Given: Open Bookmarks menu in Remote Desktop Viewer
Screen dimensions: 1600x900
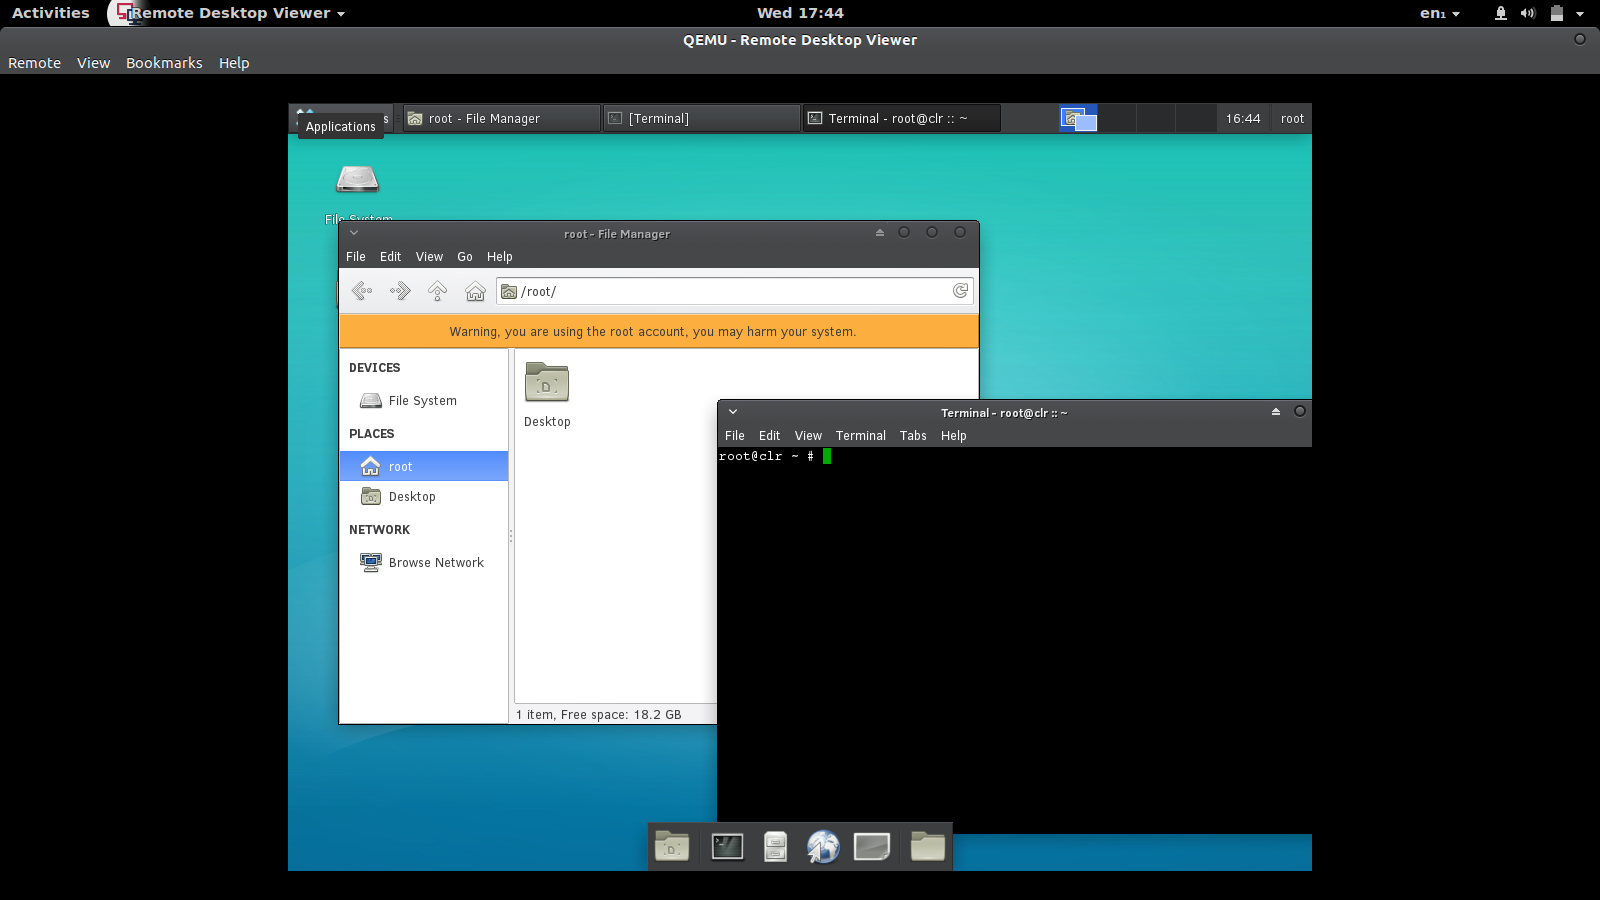Looking at the screenshot, I should (x=164, y=63).
